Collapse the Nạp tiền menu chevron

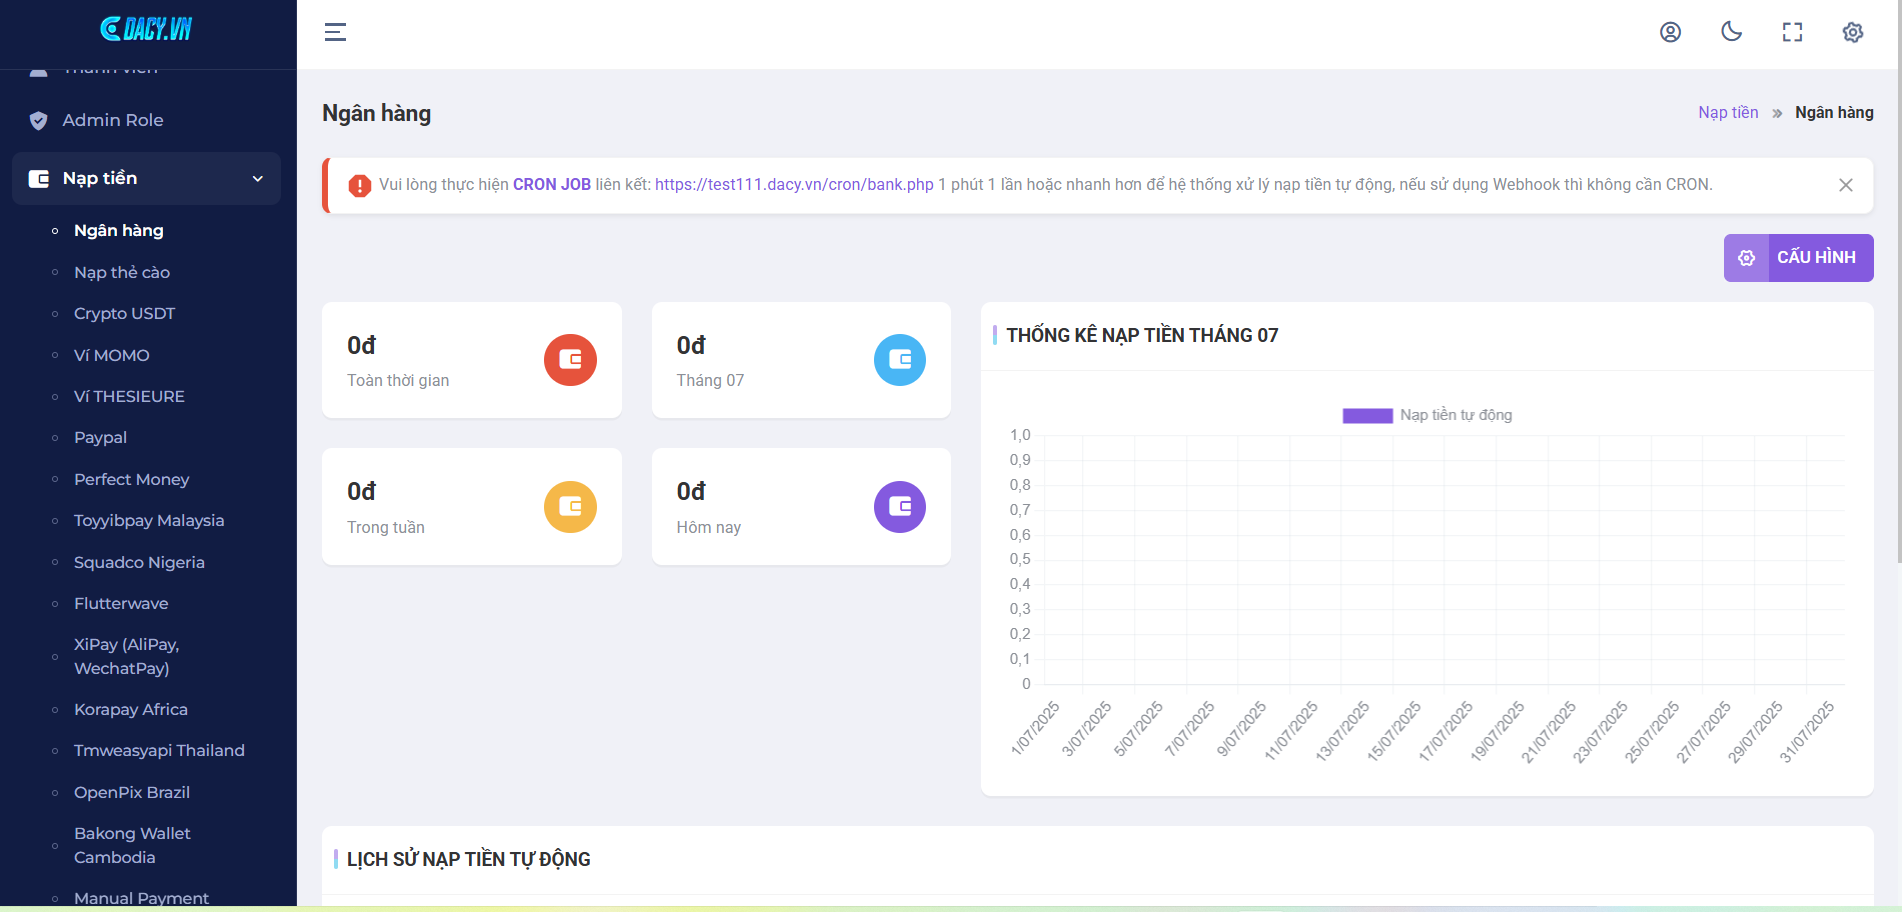tap(258, 179)
